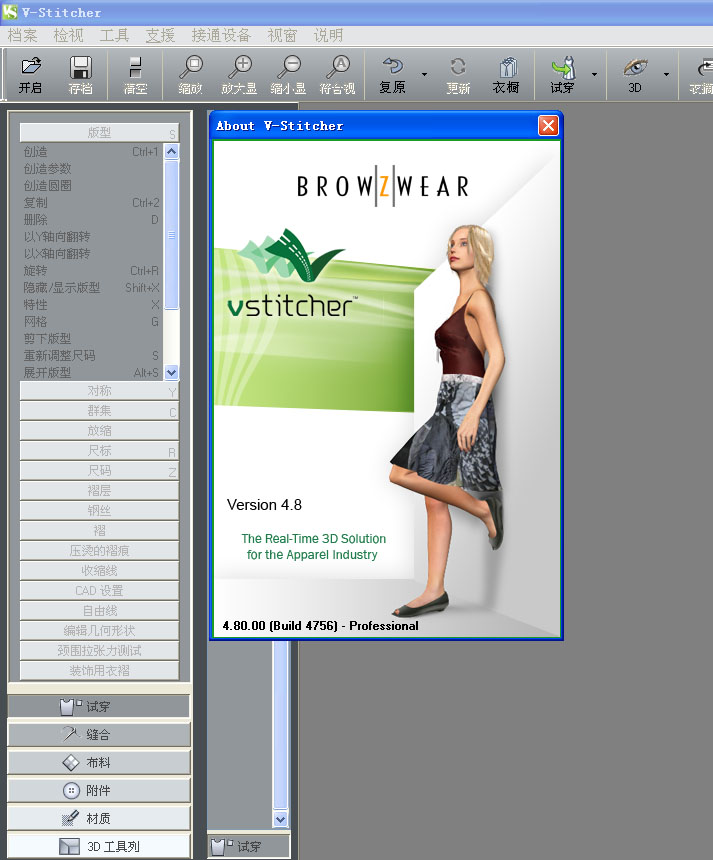Click the 版型 list scrollbar thumb
This screenshot has width=713, height=860.
[172, 235]
